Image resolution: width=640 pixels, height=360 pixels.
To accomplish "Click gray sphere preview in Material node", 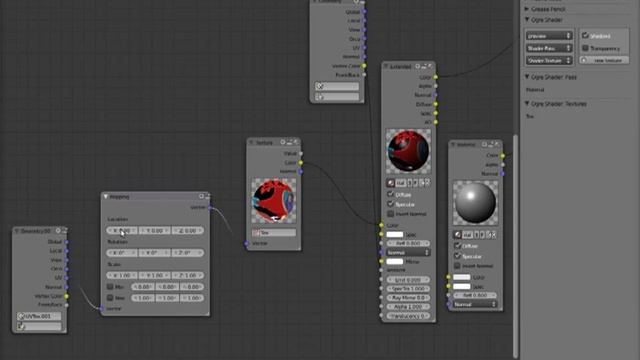I will point(476,203).
